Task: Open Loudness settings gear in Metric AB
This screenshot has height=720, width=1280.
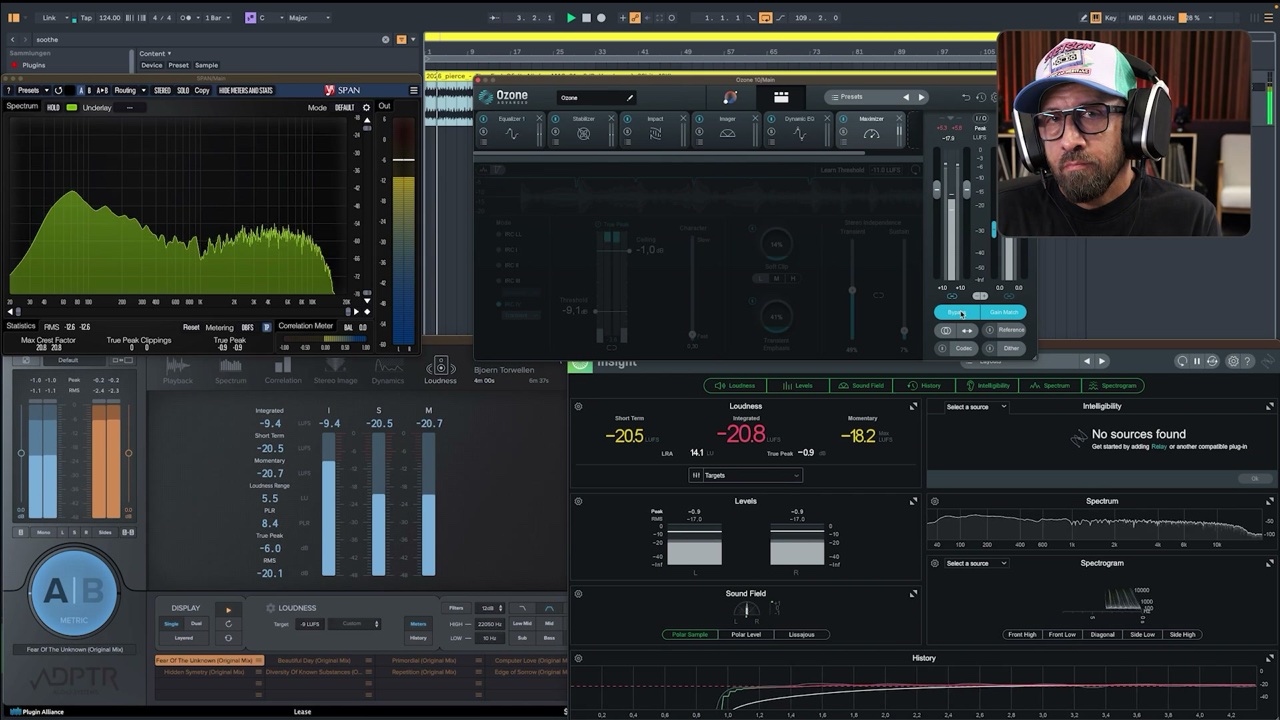Action: [270, 608]
